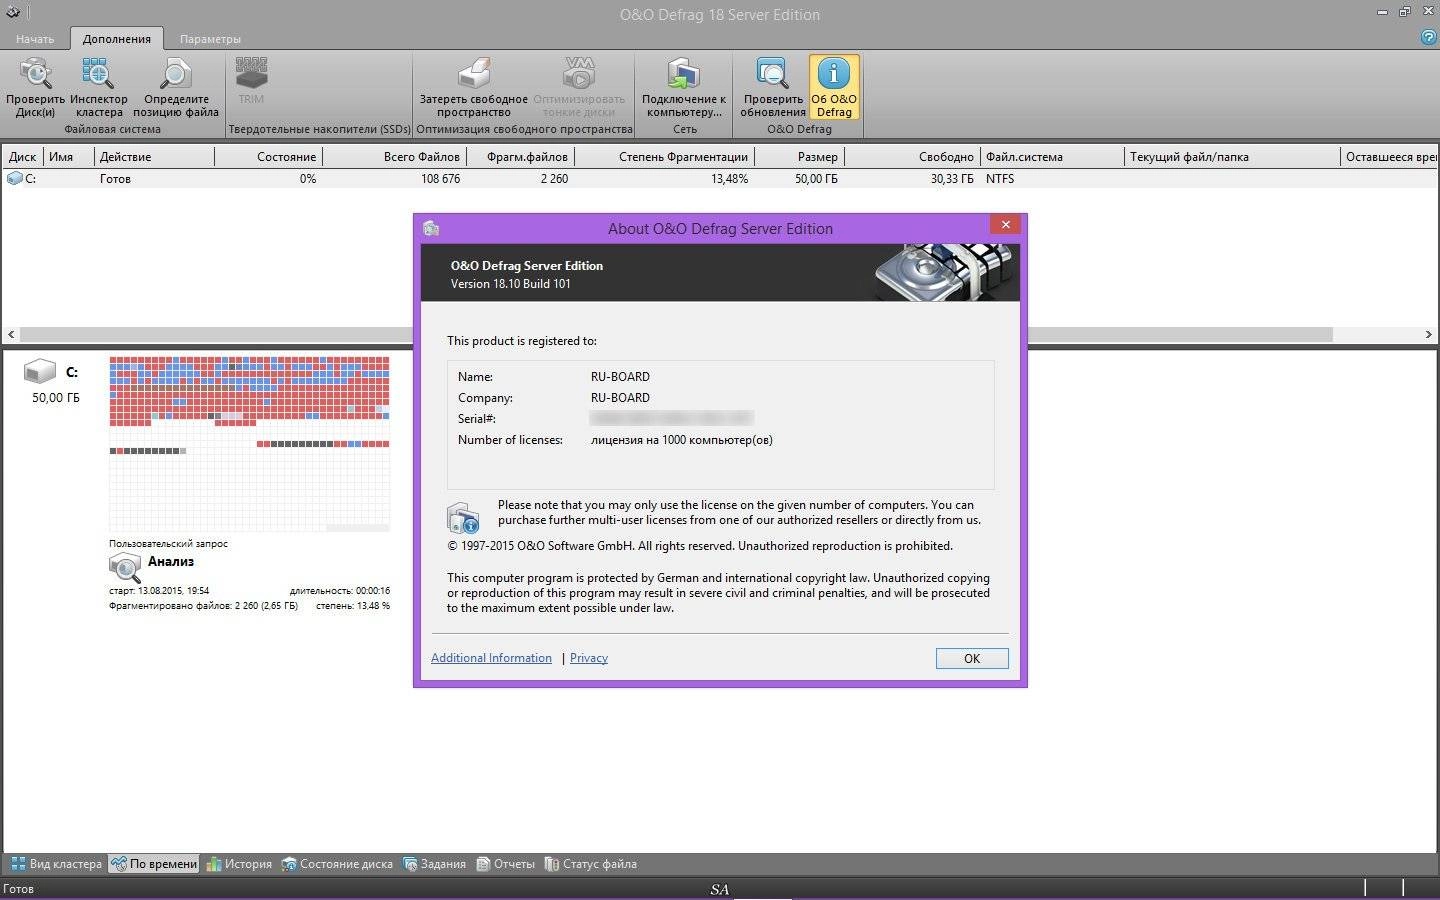The width and height of the screenshot is (1440, 900).
Task: Open the История bottom tab
Action: coord(239,864)
